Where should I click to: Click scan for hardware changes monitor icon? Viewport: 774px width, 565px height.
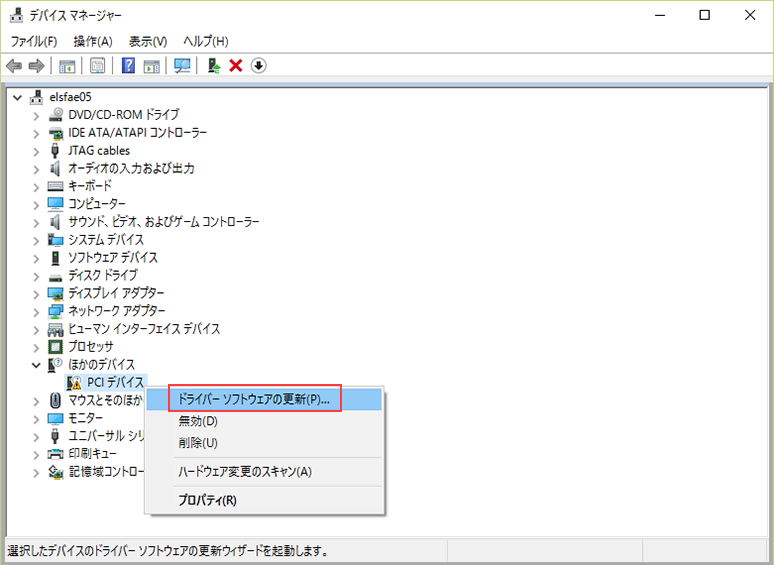182,66
